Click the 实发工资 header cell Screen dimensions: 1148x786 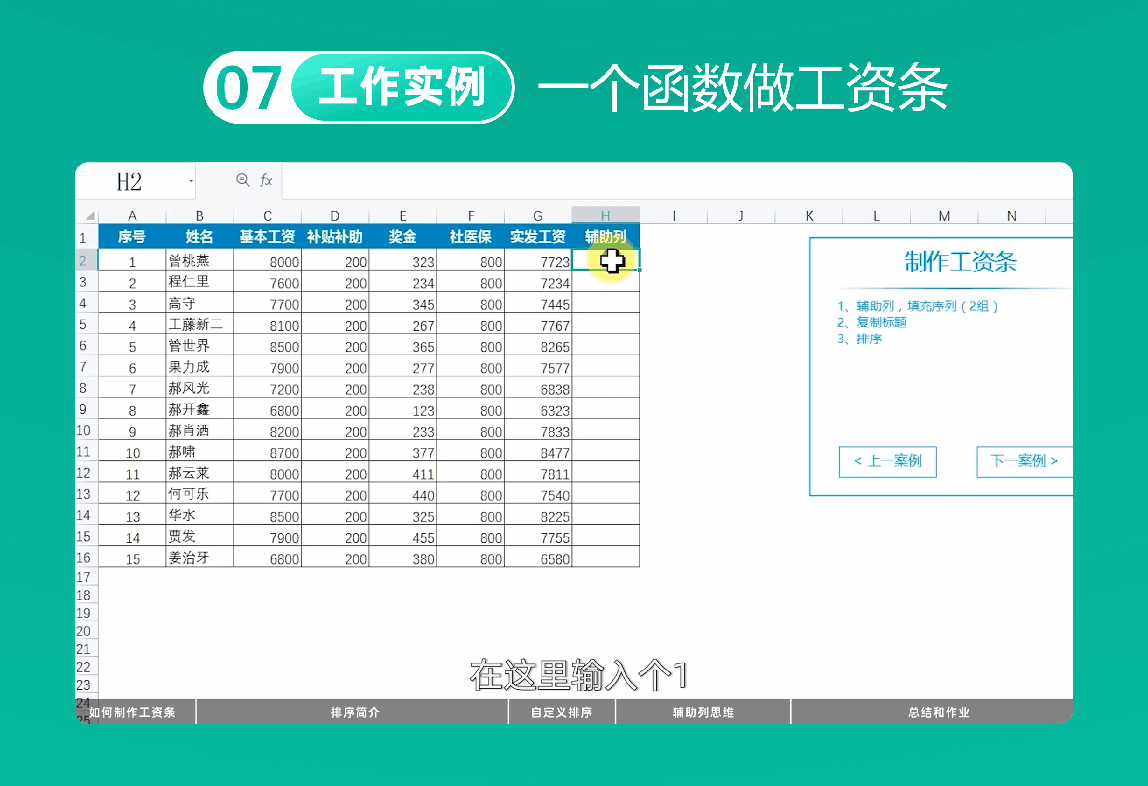coord(538,237)
